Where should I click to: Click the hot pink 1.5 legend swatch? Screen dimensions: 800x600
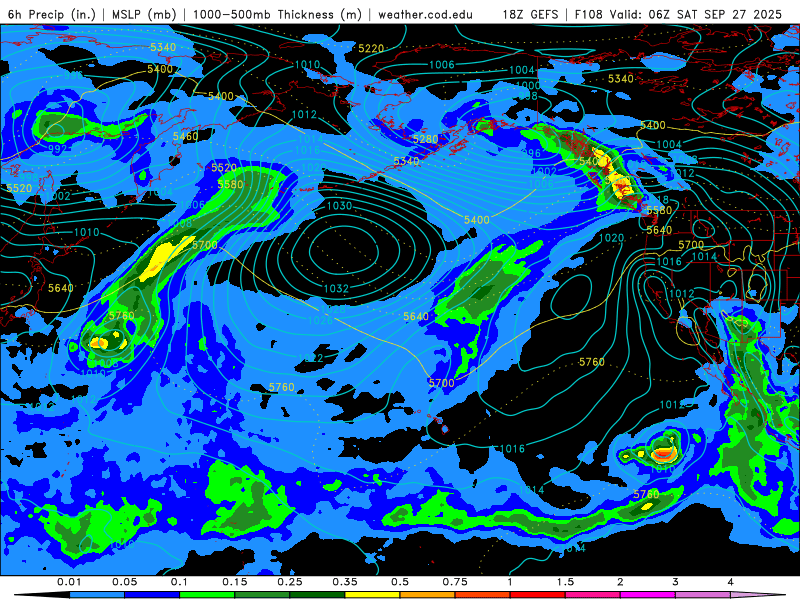point(593,595)
